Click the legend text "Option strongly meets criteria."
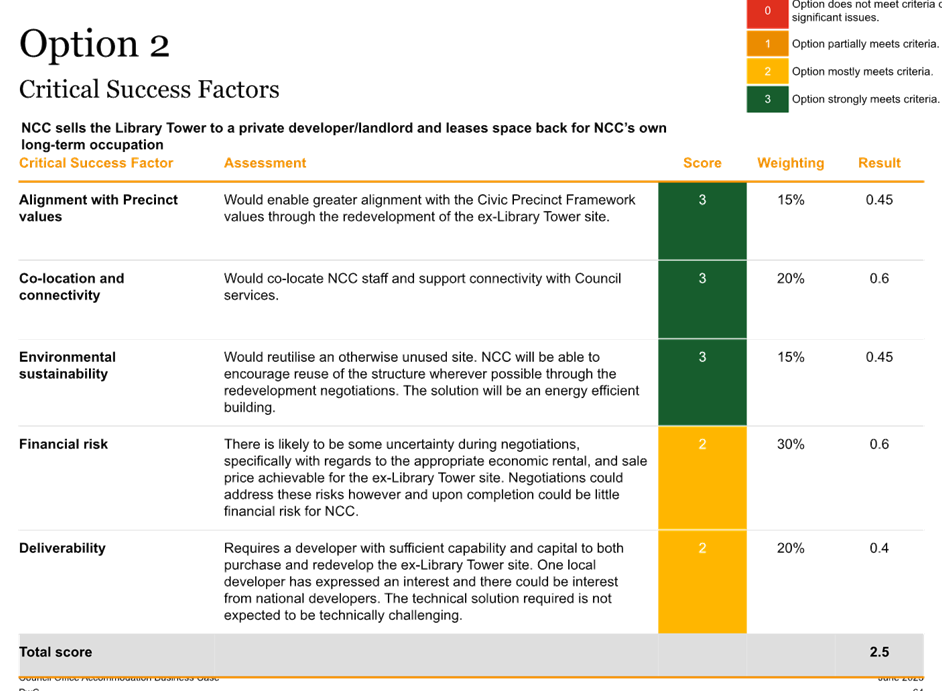This screenshot has height=691, width=942. click(865, 99)
